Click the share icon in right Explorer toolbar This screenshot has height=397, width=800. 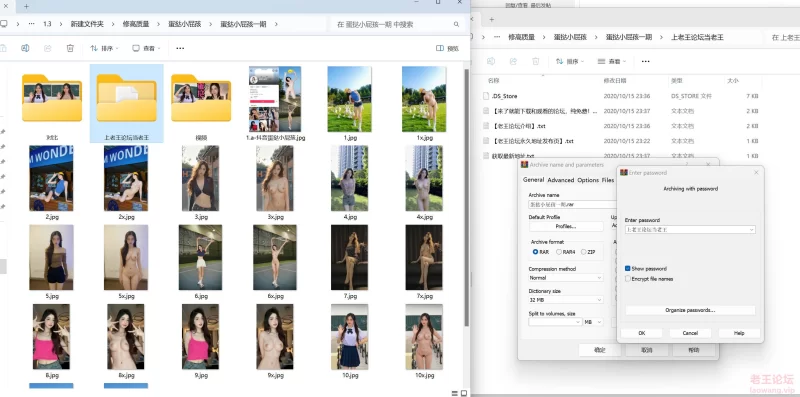point(513,61)
